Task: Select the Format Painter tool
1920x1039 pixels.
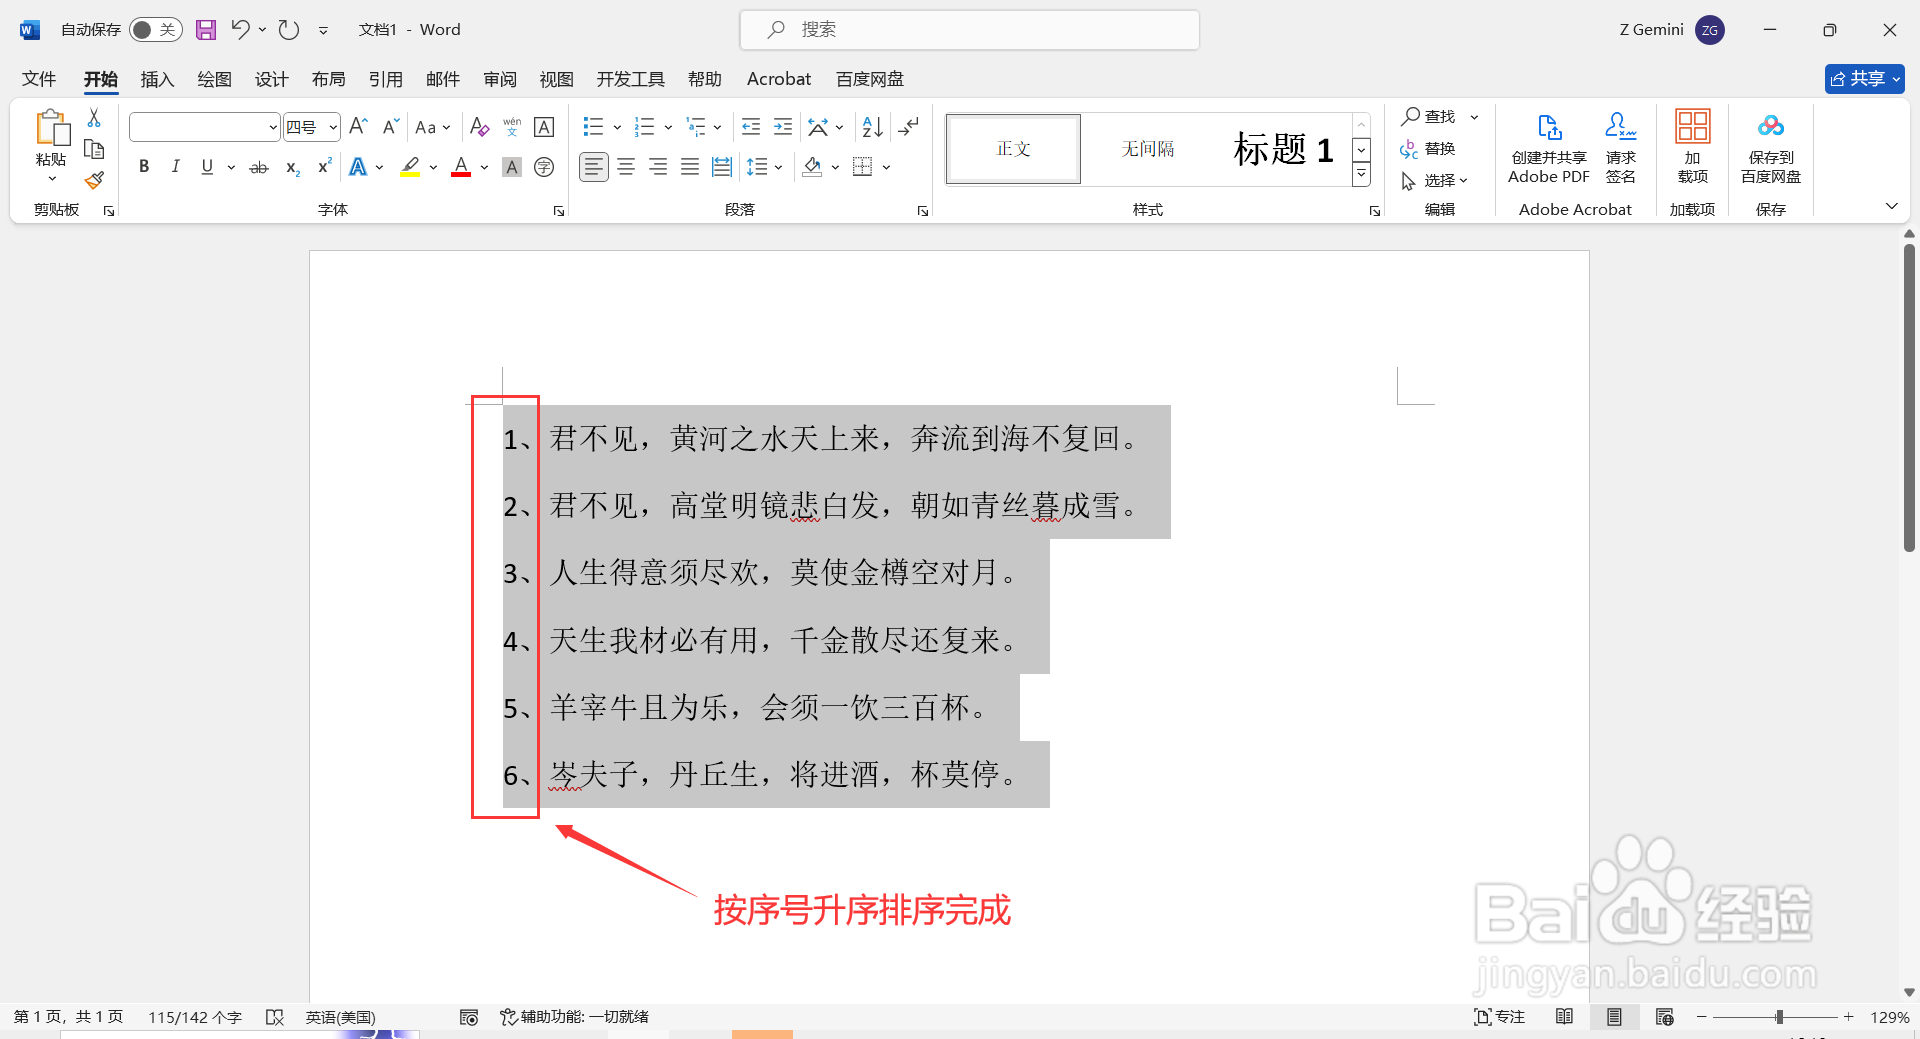Action: pyautogui.click(x=93, y=180)
